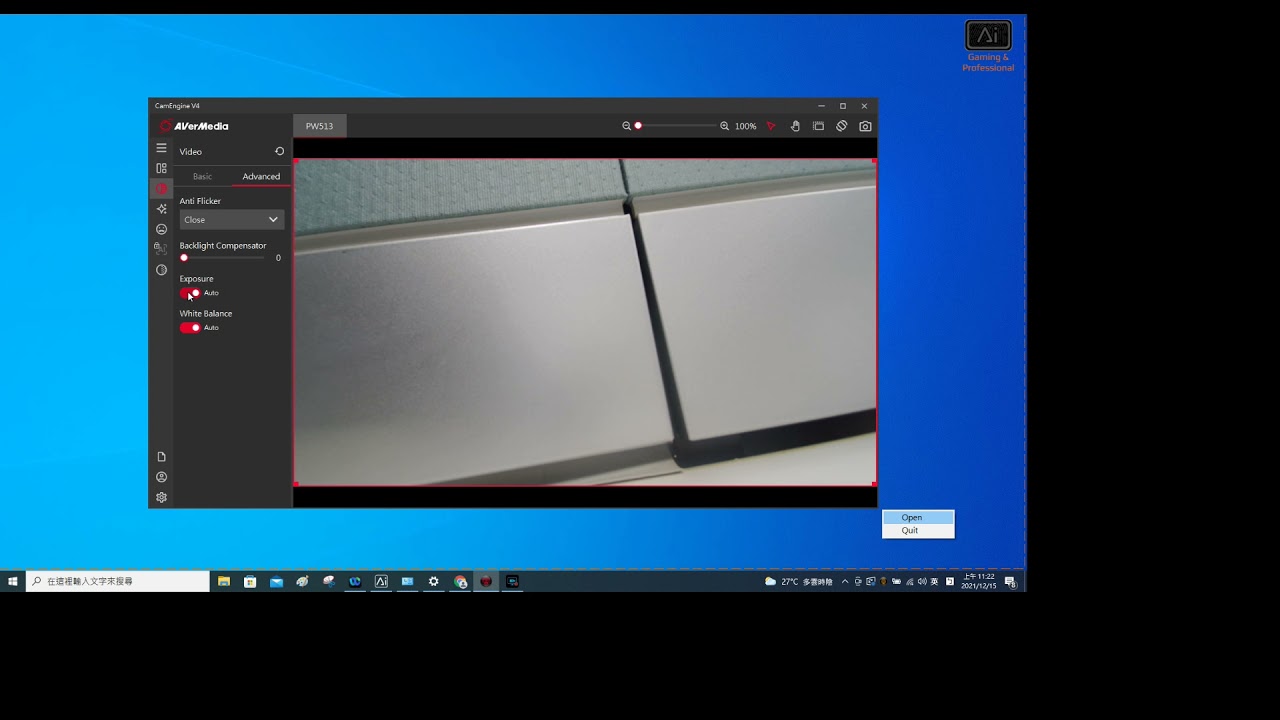1280x720 pixels.
Task: Take a snapshot with the camera icon
Action: (x=865, y=126)
